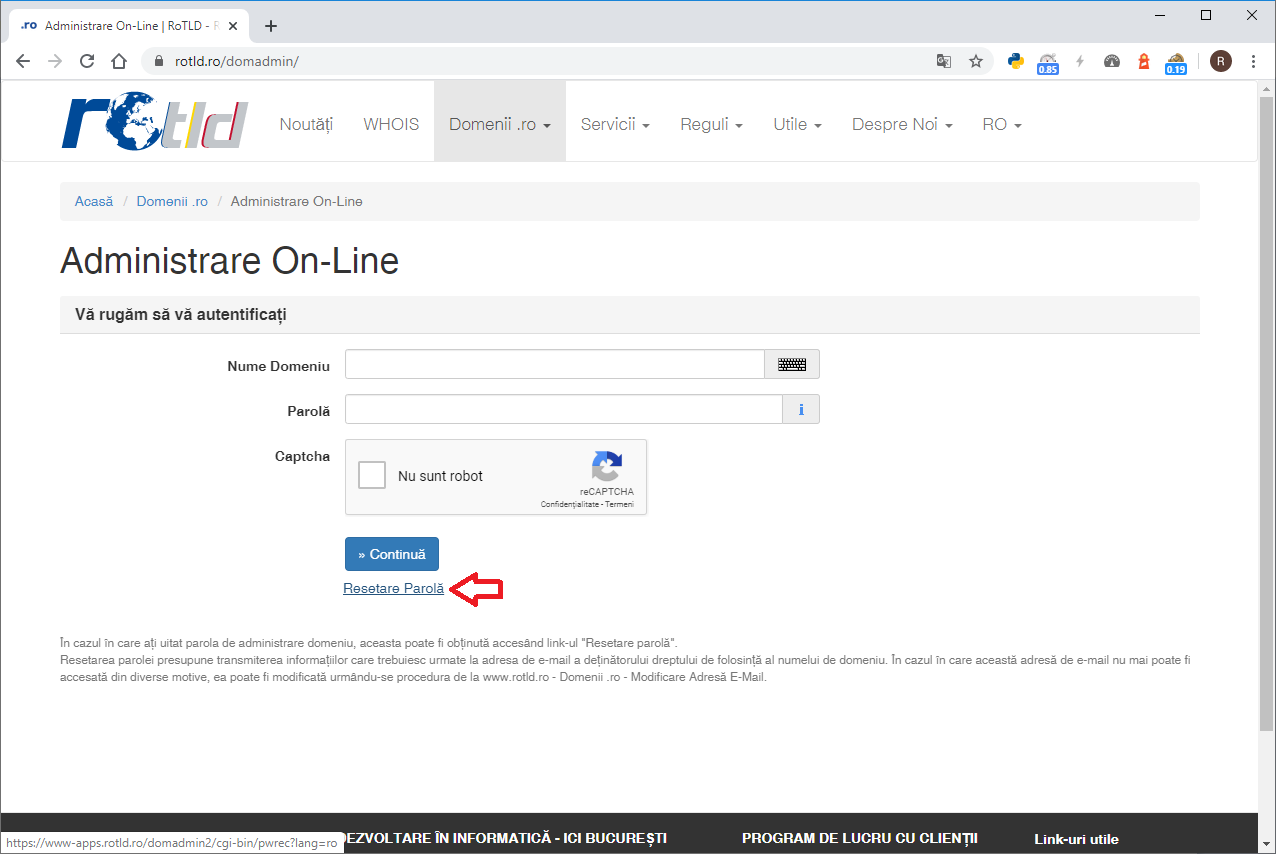Open the virtual keyboard icon beside Nume Domeniu
This screenshot has width=1276, height=854.
point(791,365)
